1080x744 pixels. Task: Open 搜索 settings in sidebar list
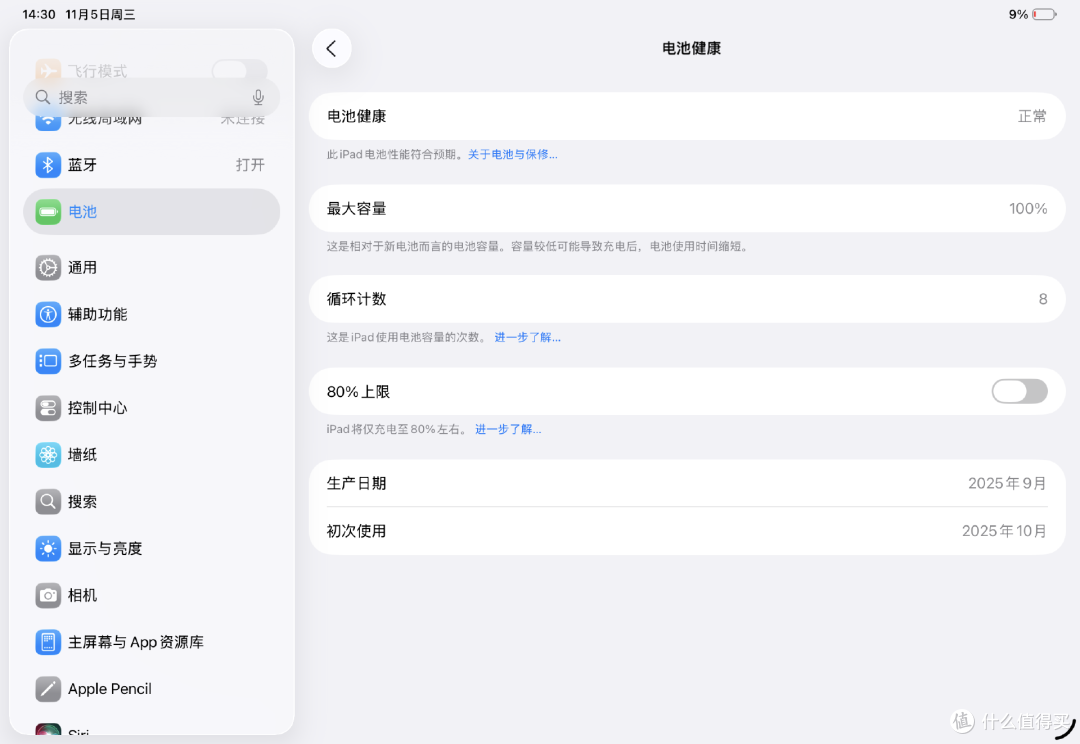point(152,502)
